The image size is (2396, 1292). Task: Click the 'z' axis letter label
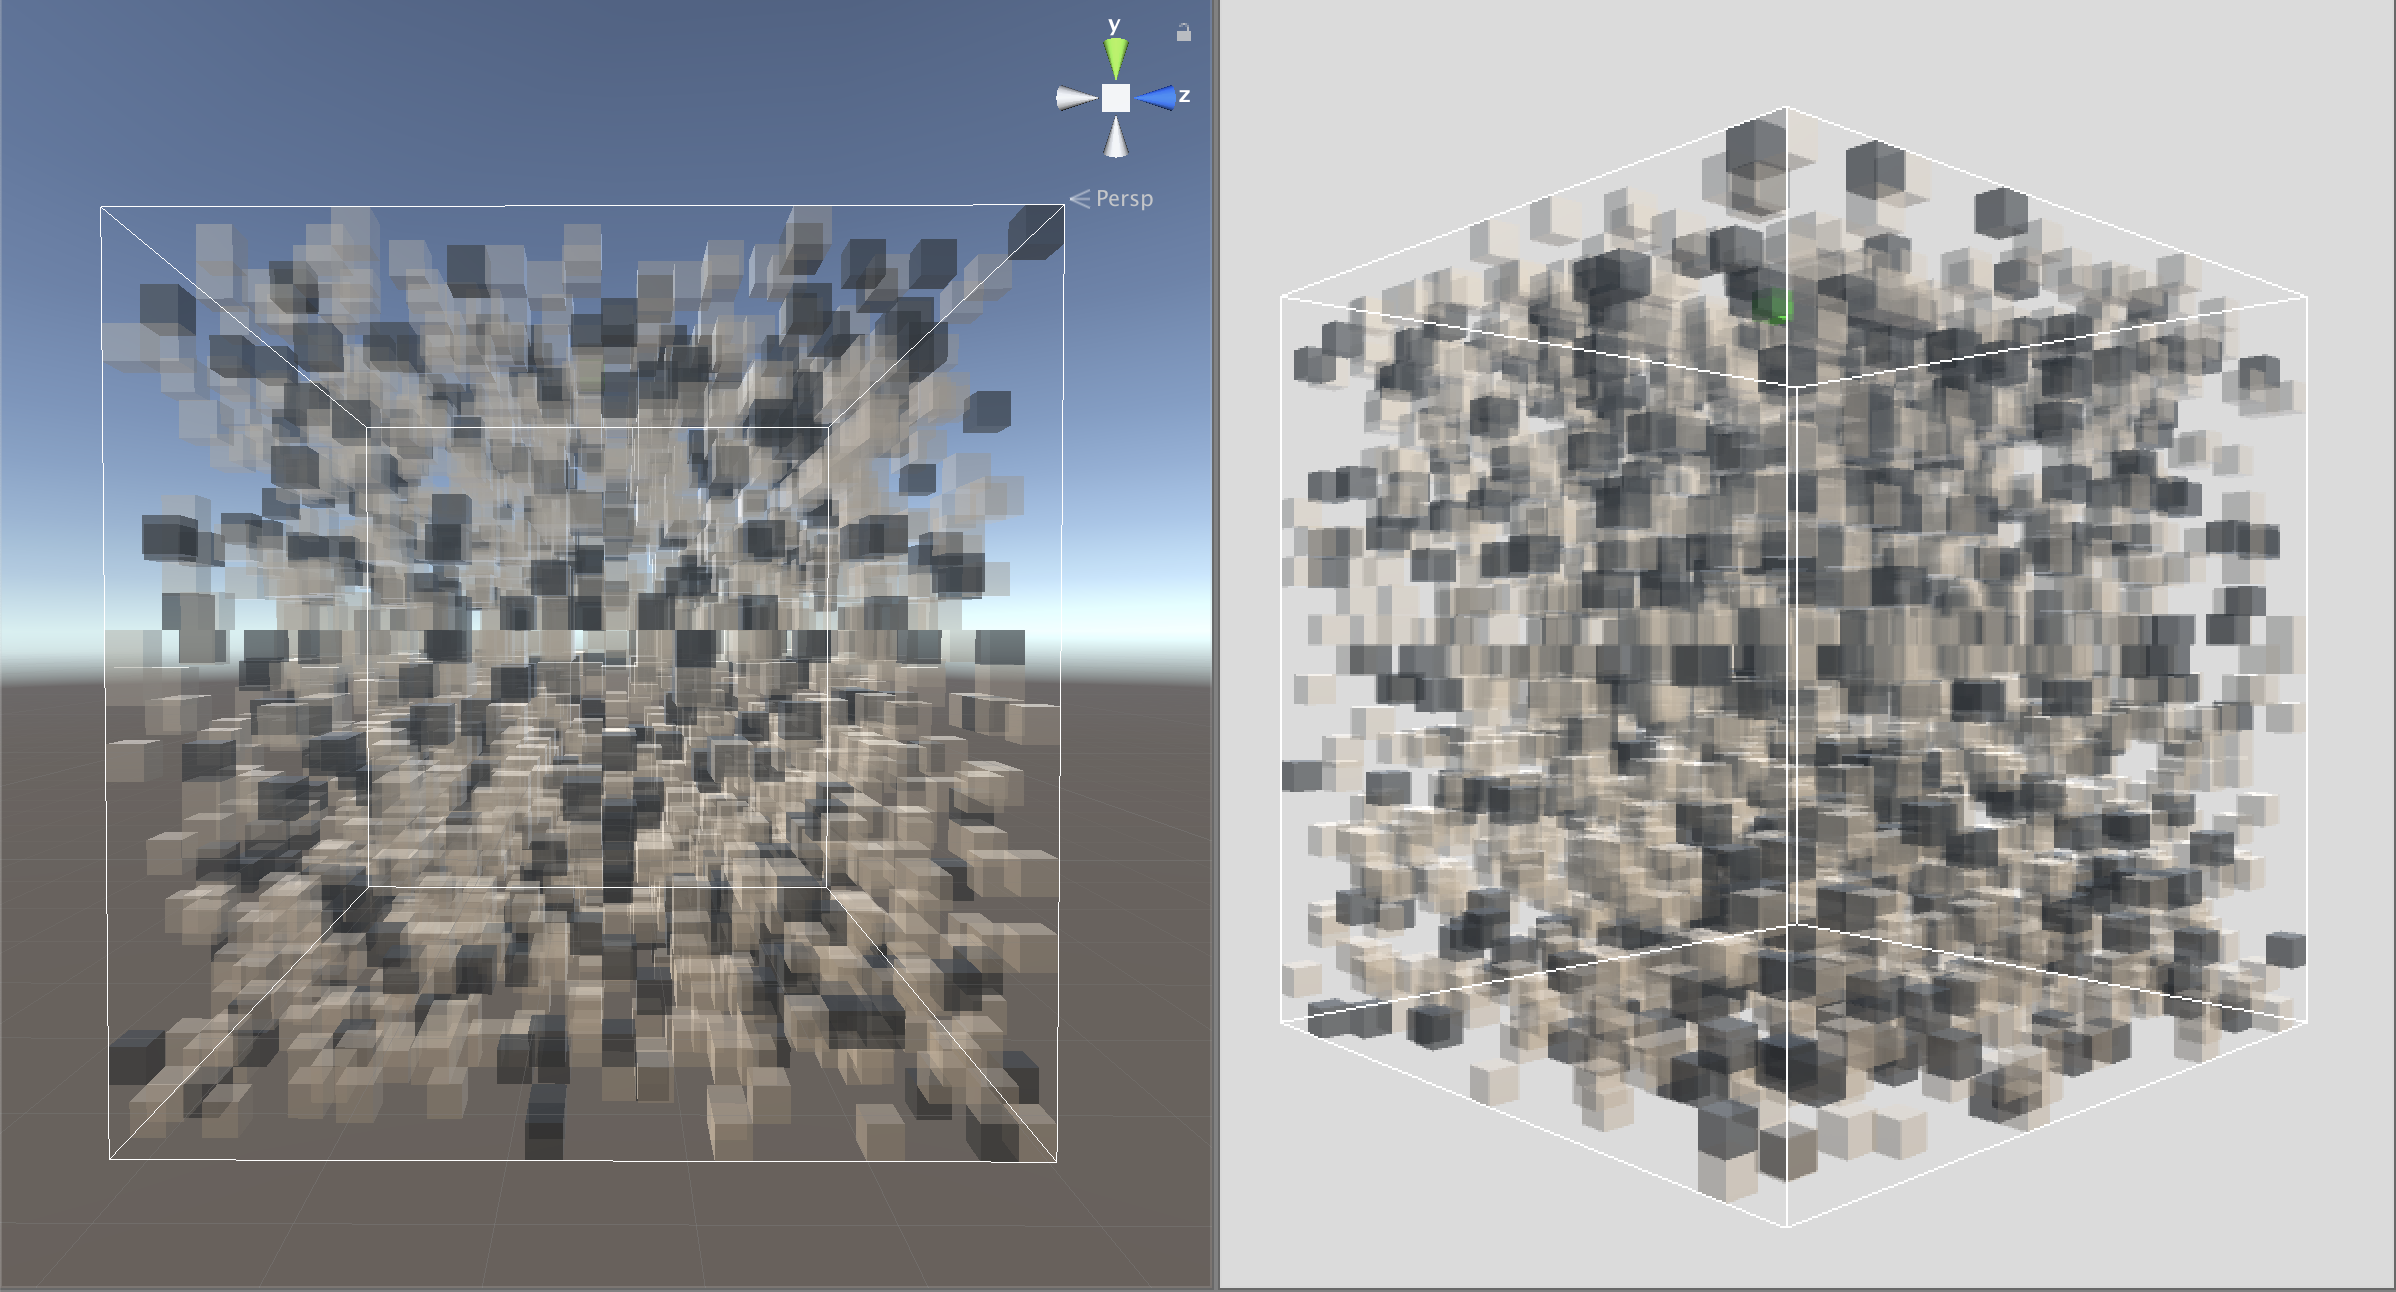point(1185,96)
